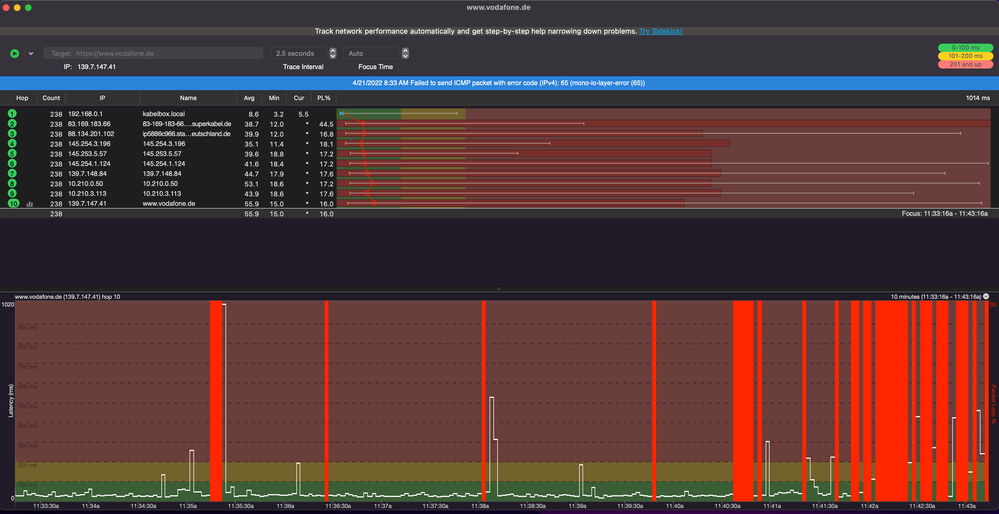
Task: Click the PL% column header
Action: pos(324,98)
